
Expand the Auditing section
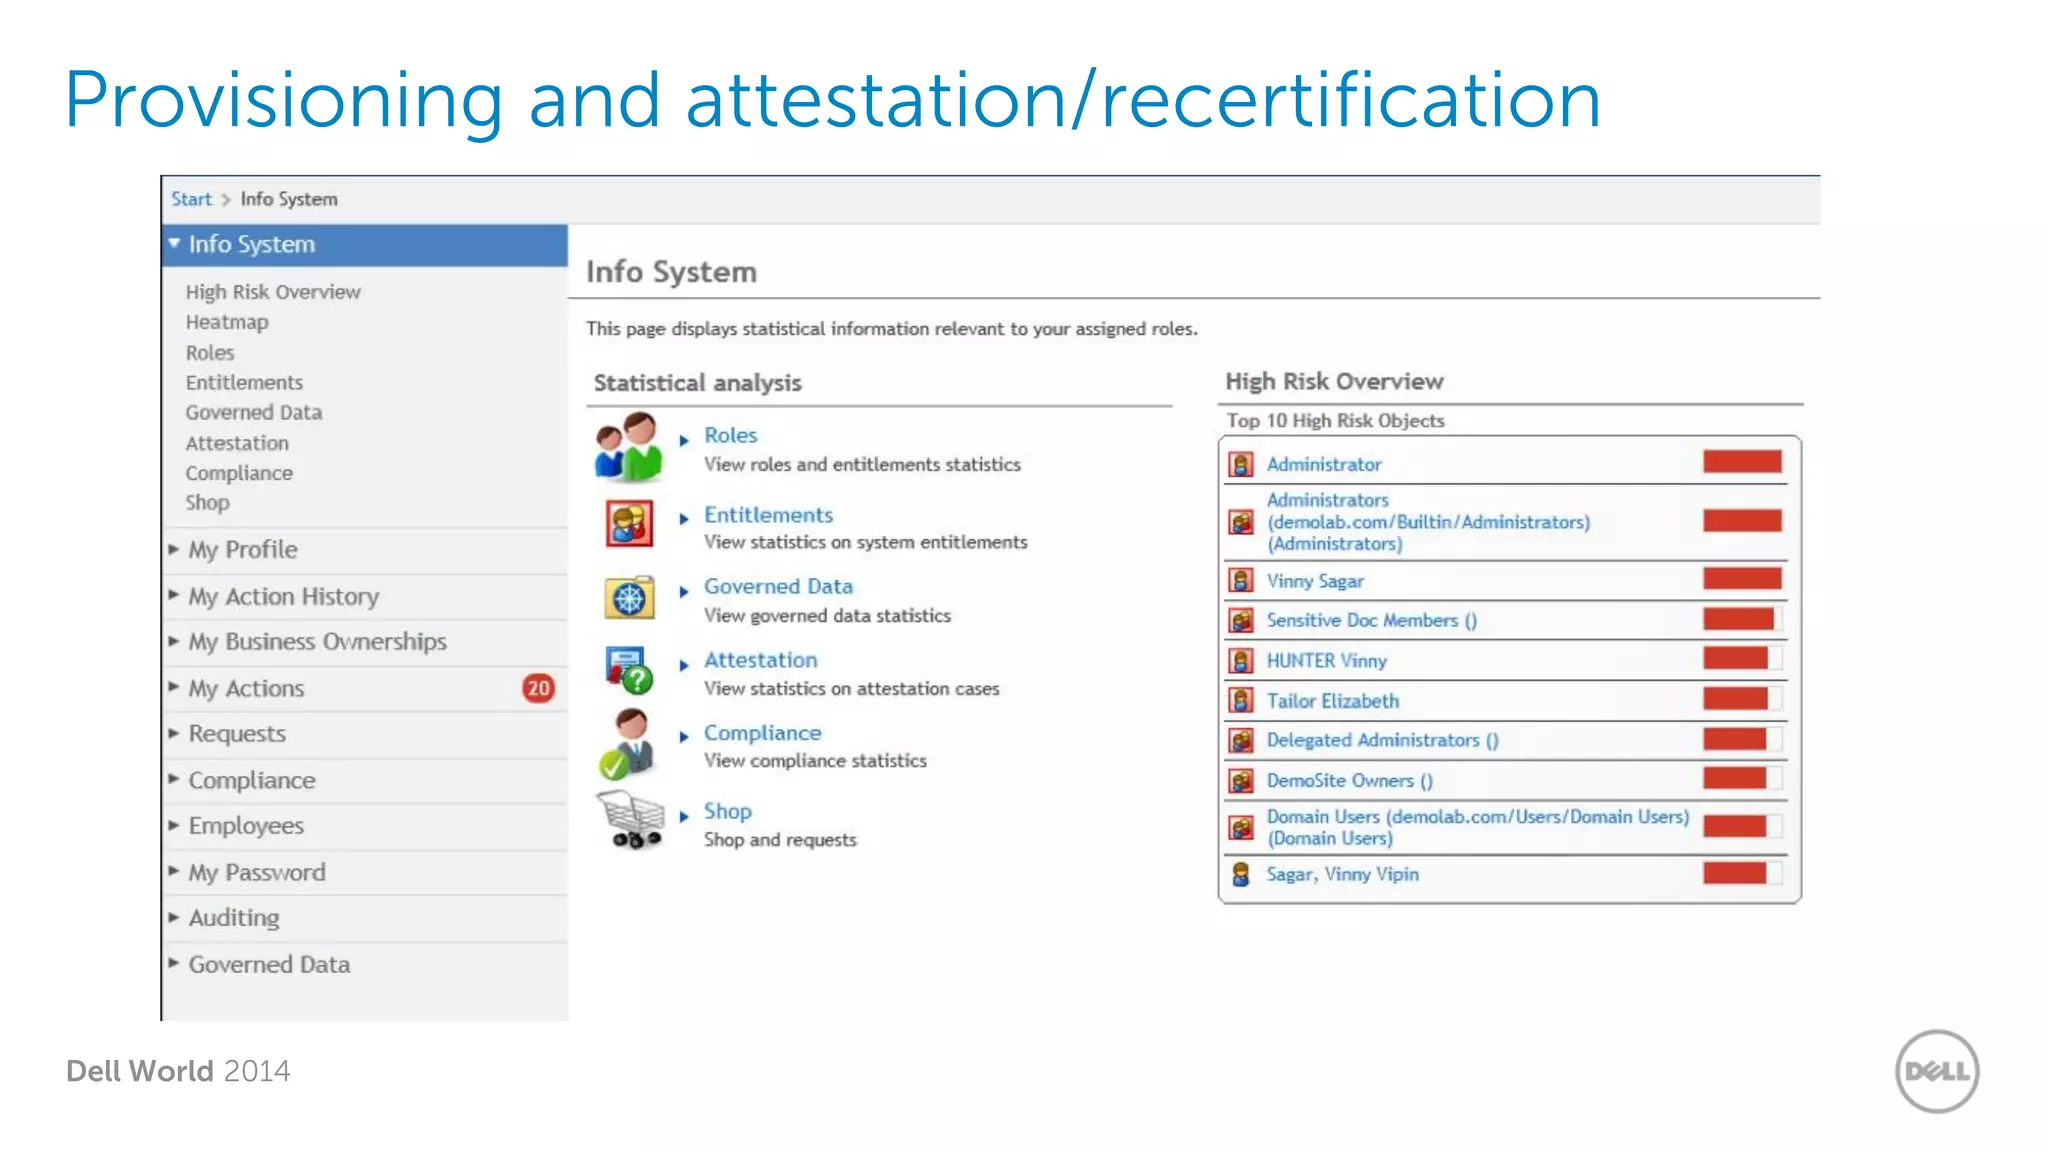click(x=174, y=917)
